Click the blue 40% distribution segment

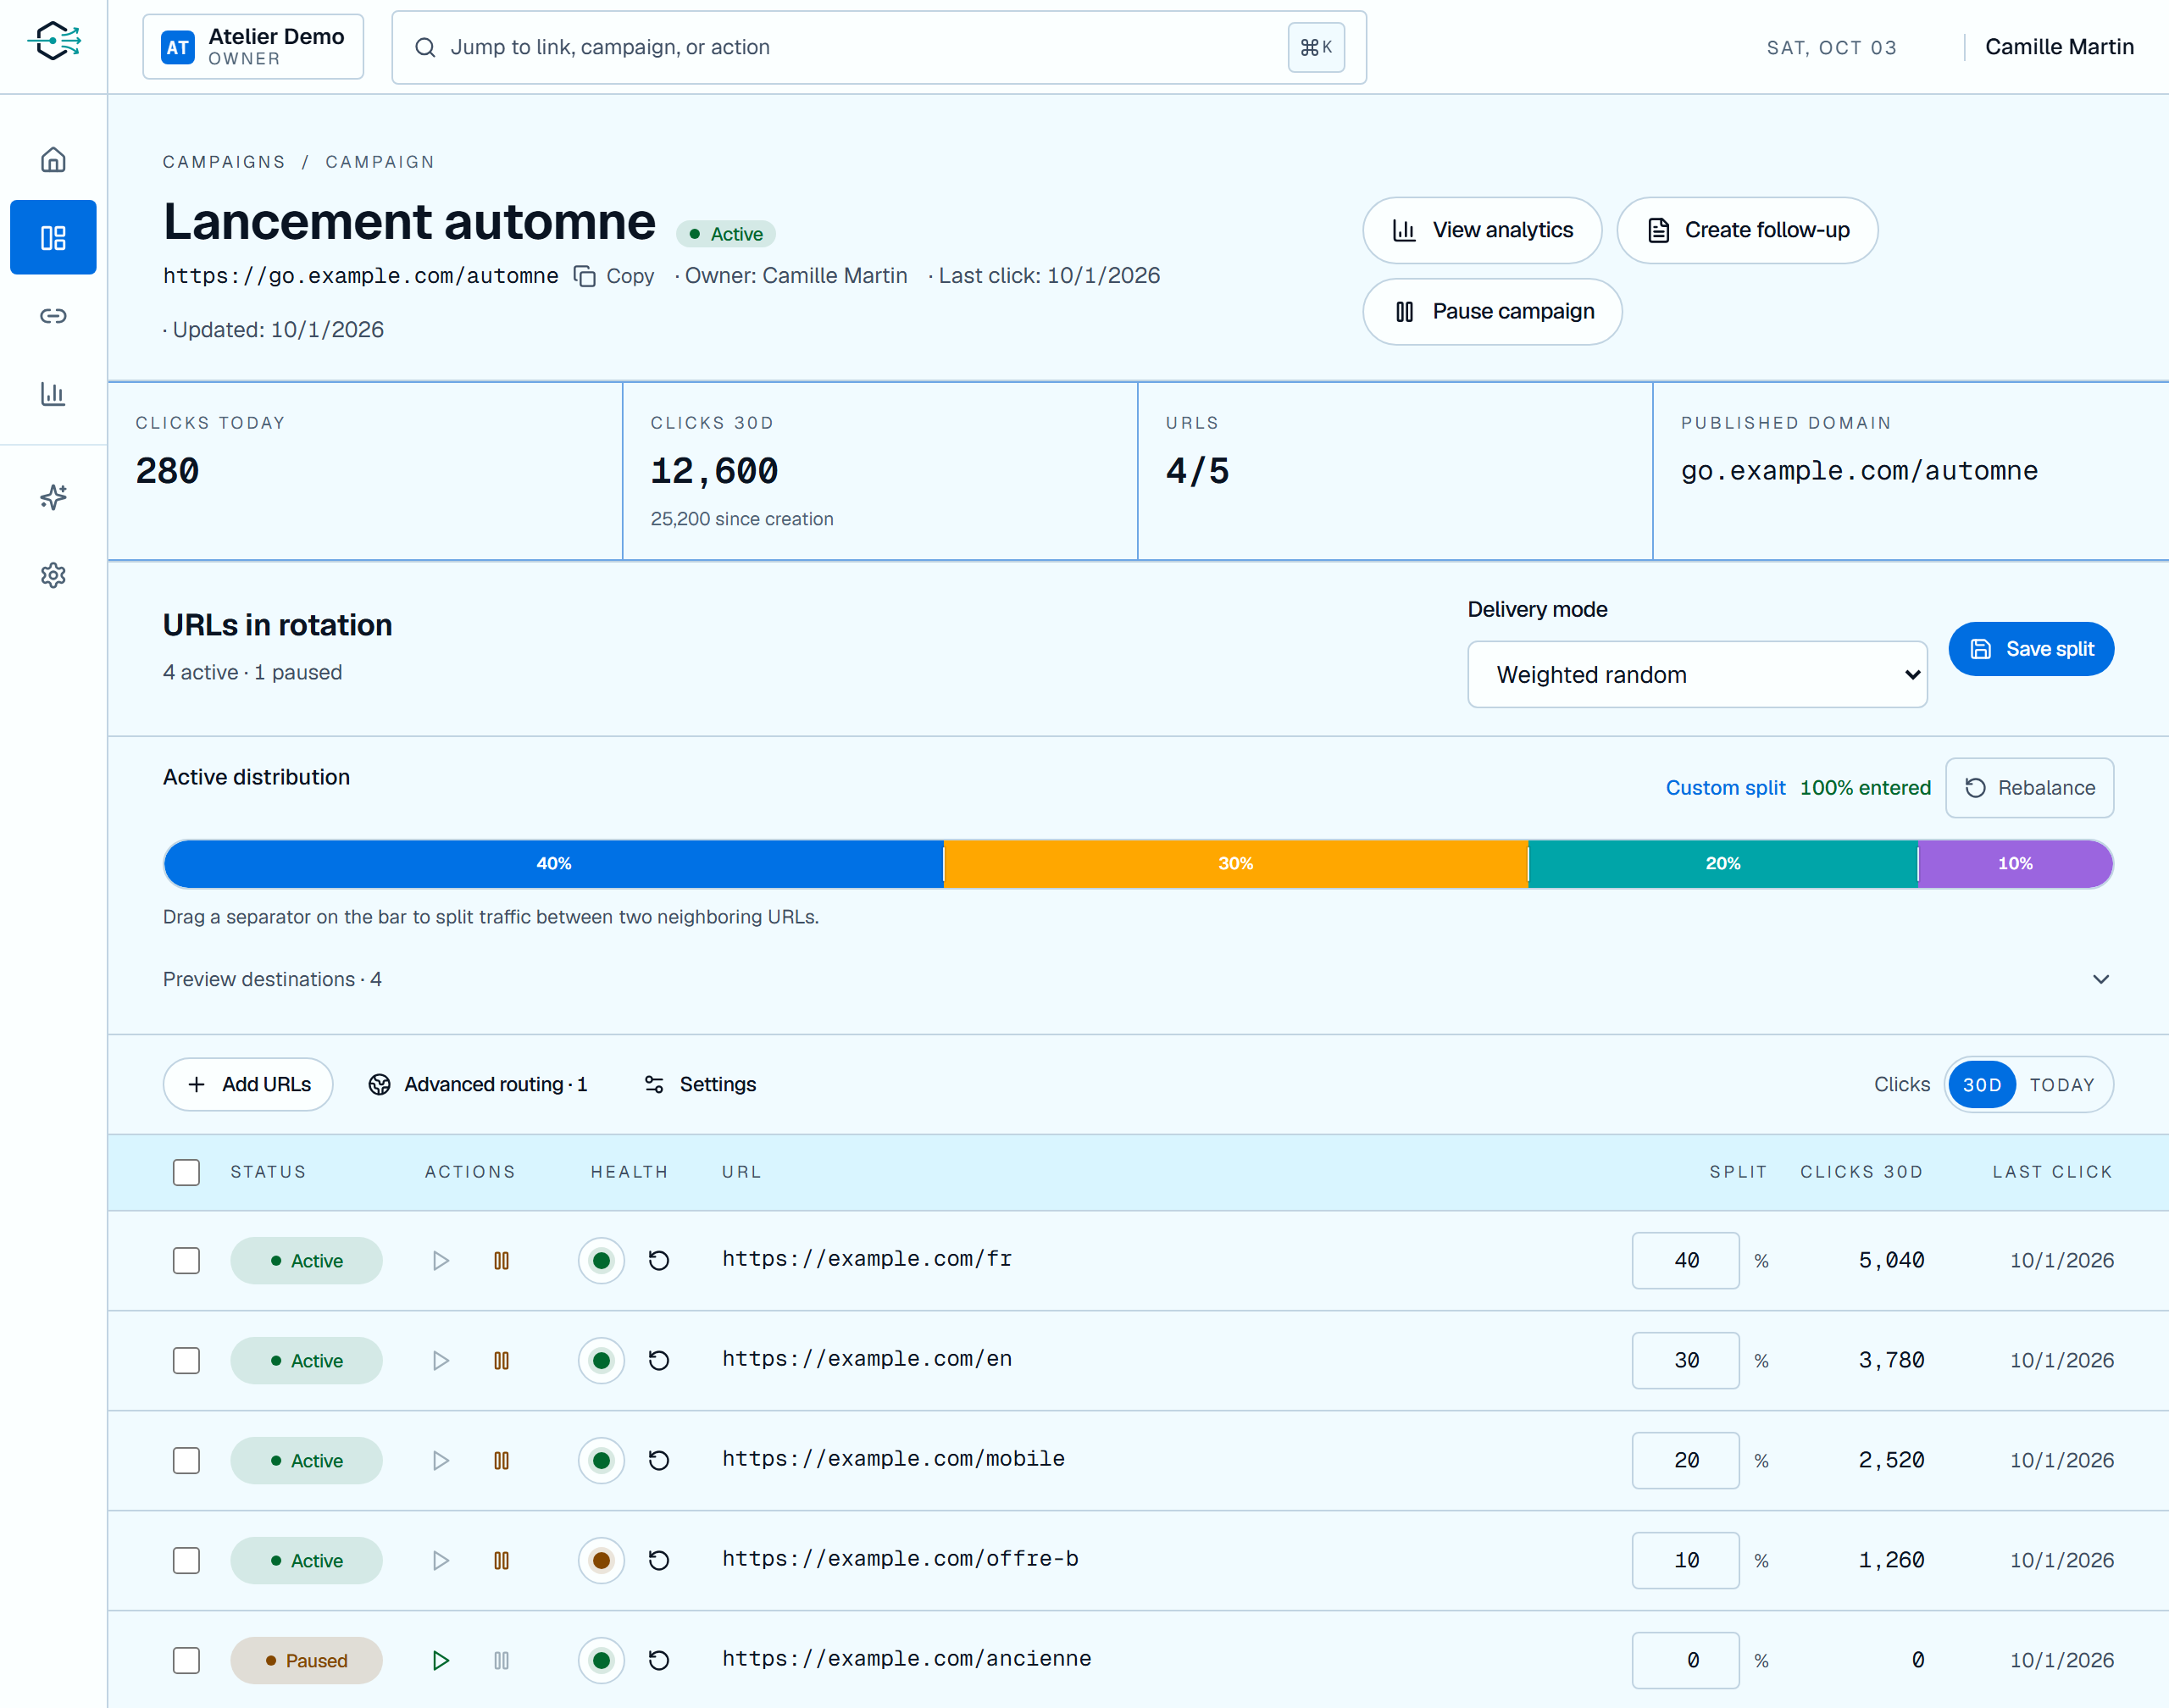[x=553, y=864]
